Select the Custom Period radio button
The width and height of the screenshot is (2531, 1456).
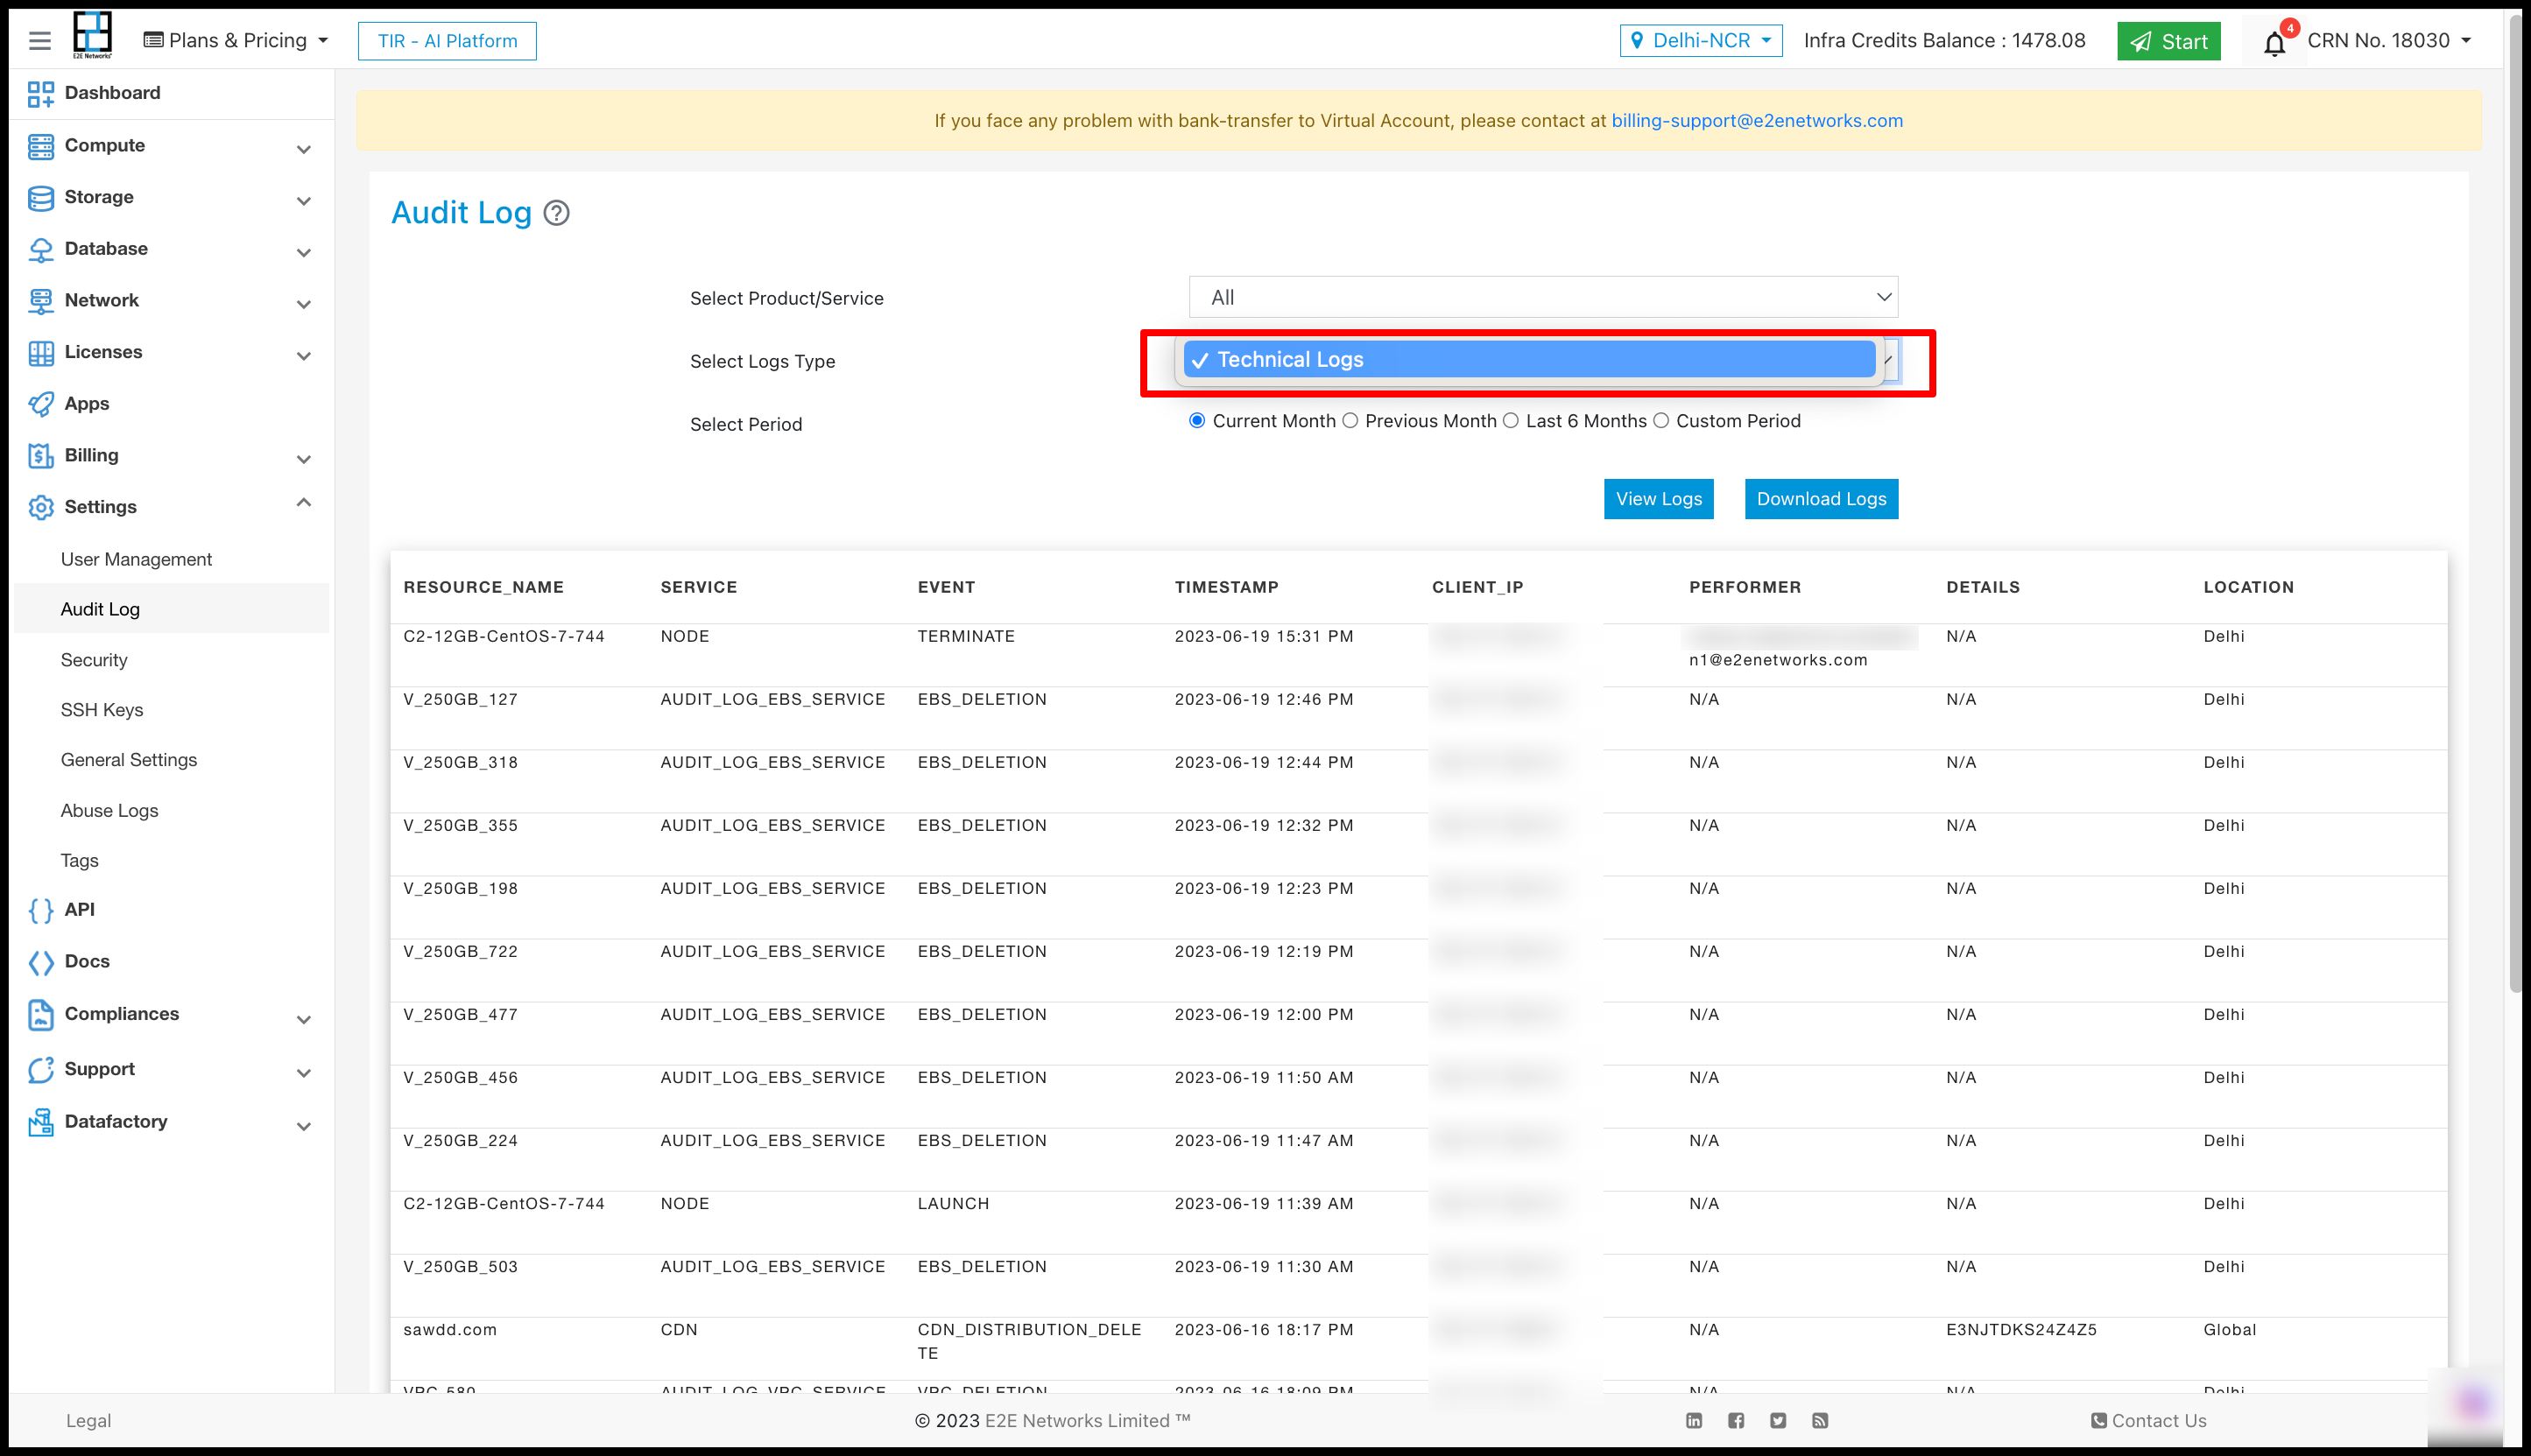click(x=1661, y=421)
